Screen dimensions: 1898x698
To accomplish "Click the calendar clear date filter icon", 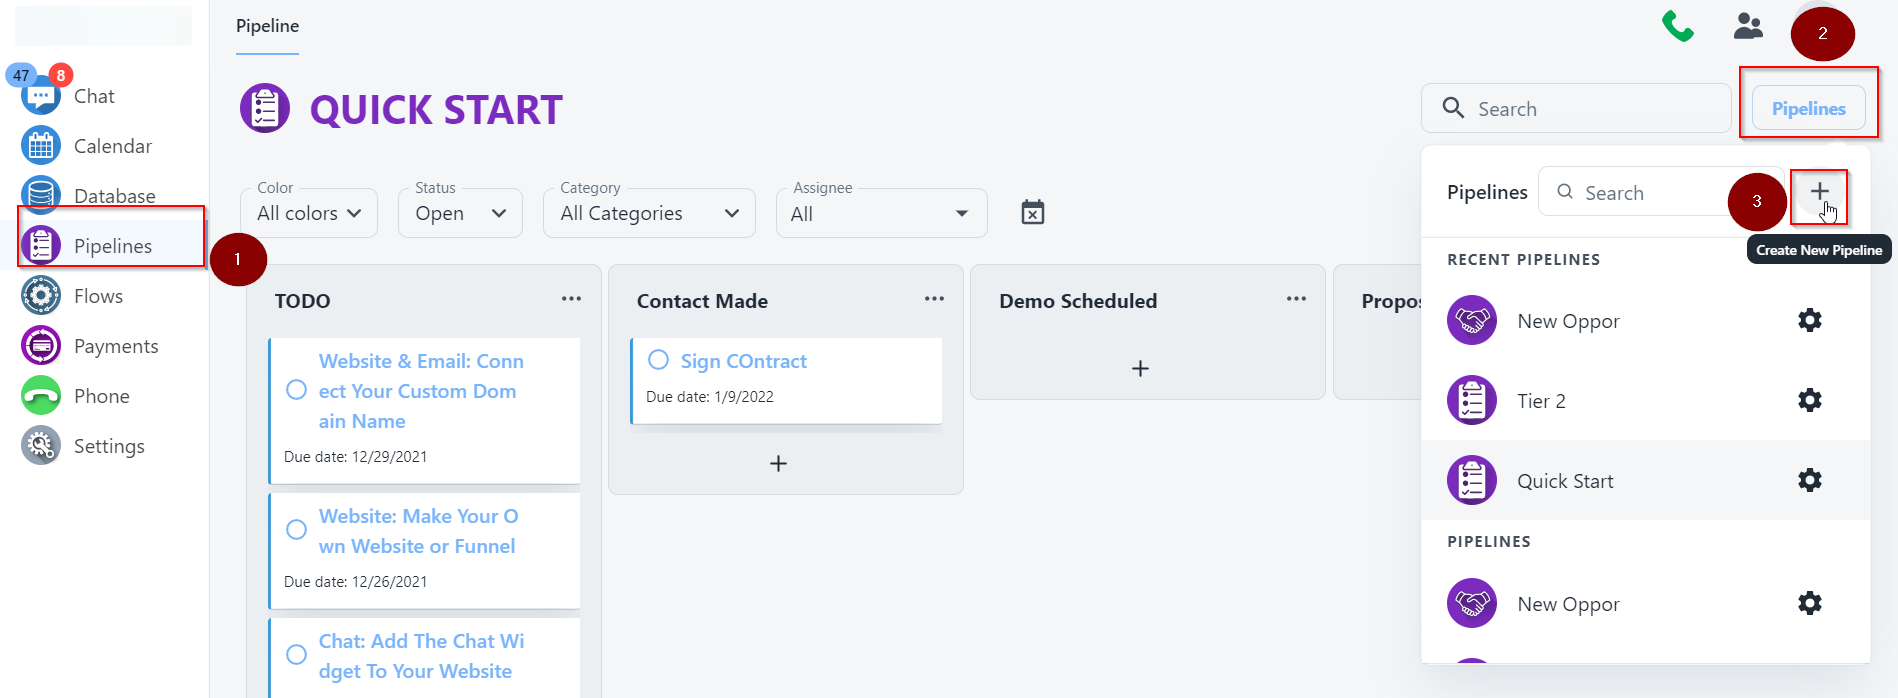I will [x=1032, y=213].
